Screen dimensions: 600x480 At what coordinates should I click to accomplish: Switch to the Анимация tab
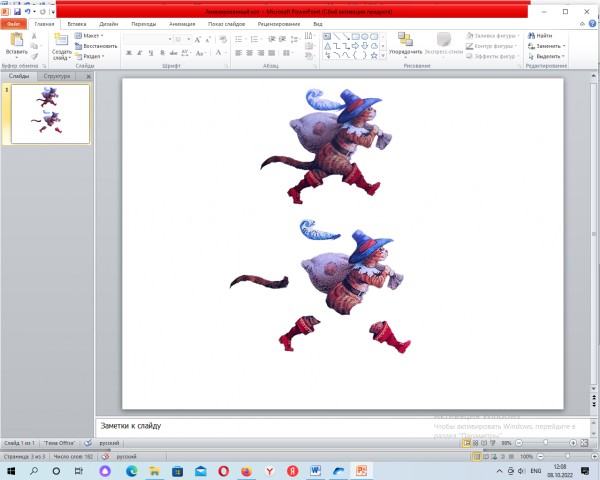click(182, 24)
